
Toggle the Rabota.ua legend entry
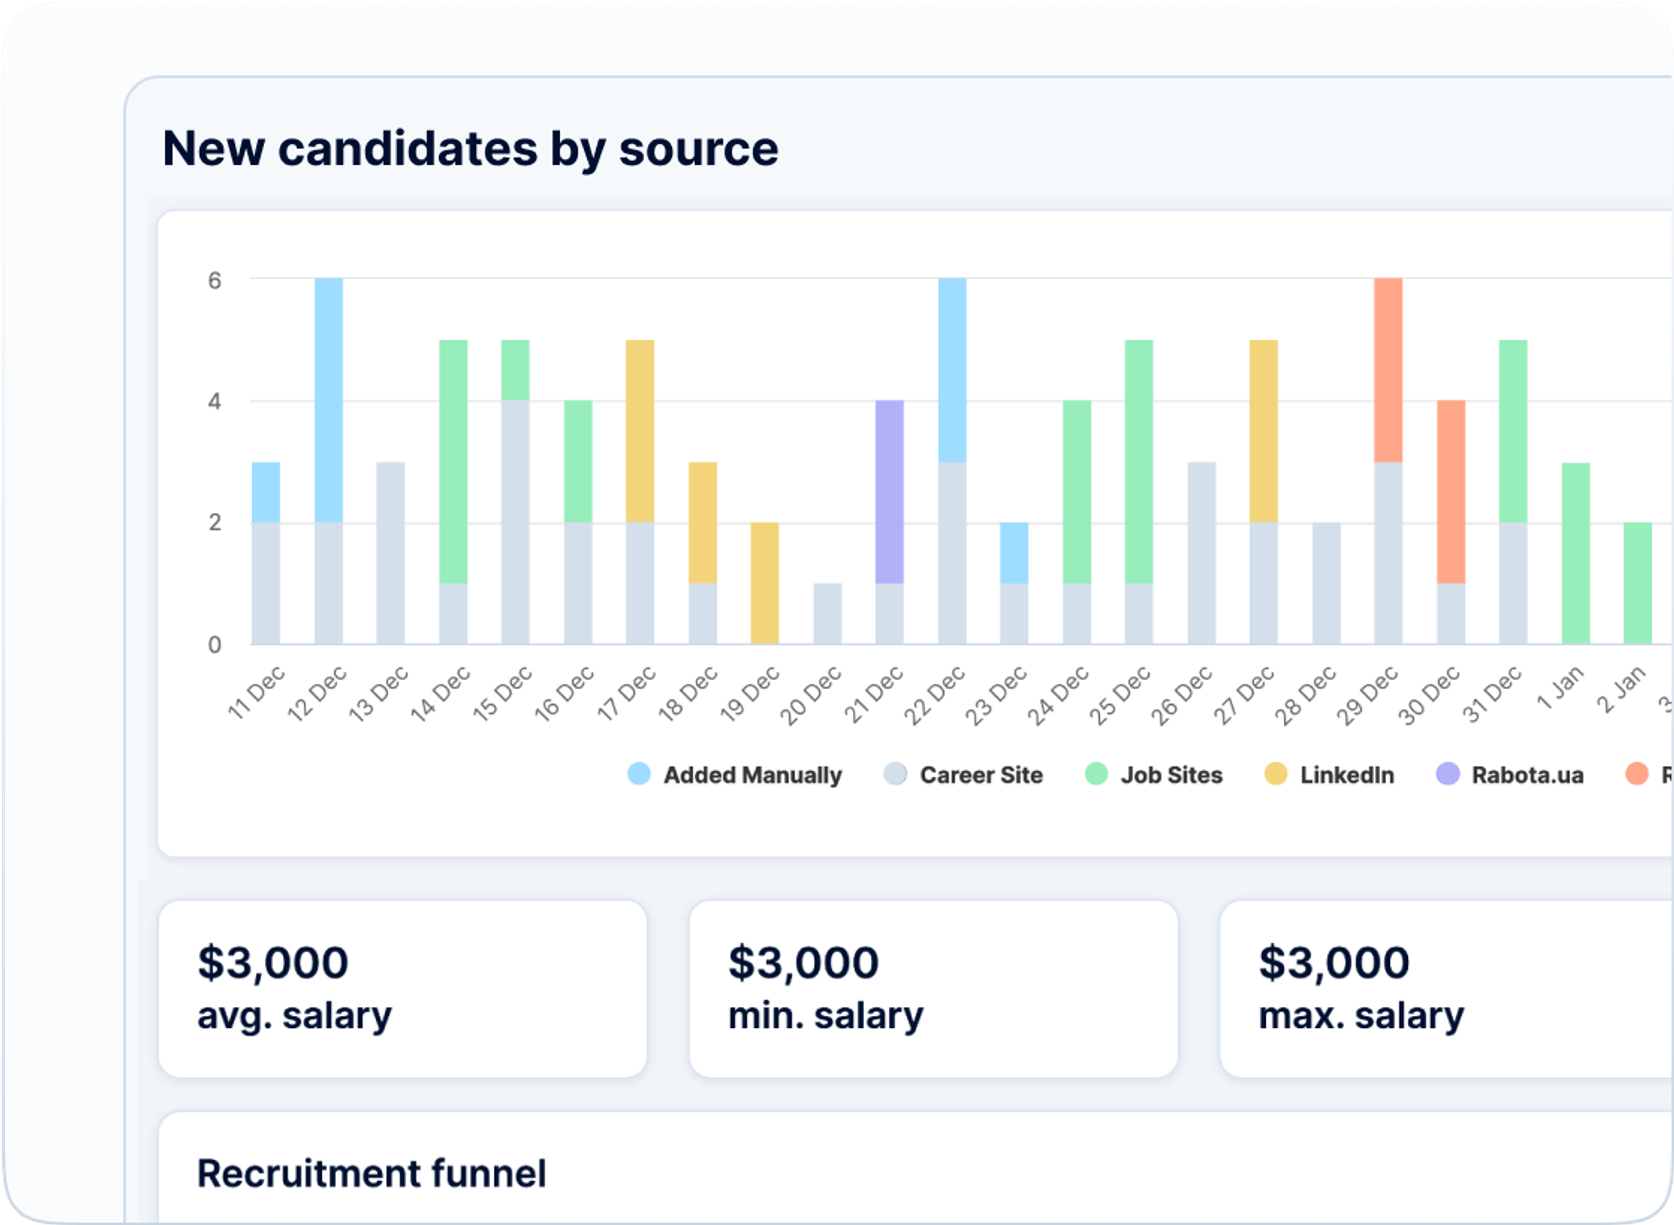[1510, 775]
